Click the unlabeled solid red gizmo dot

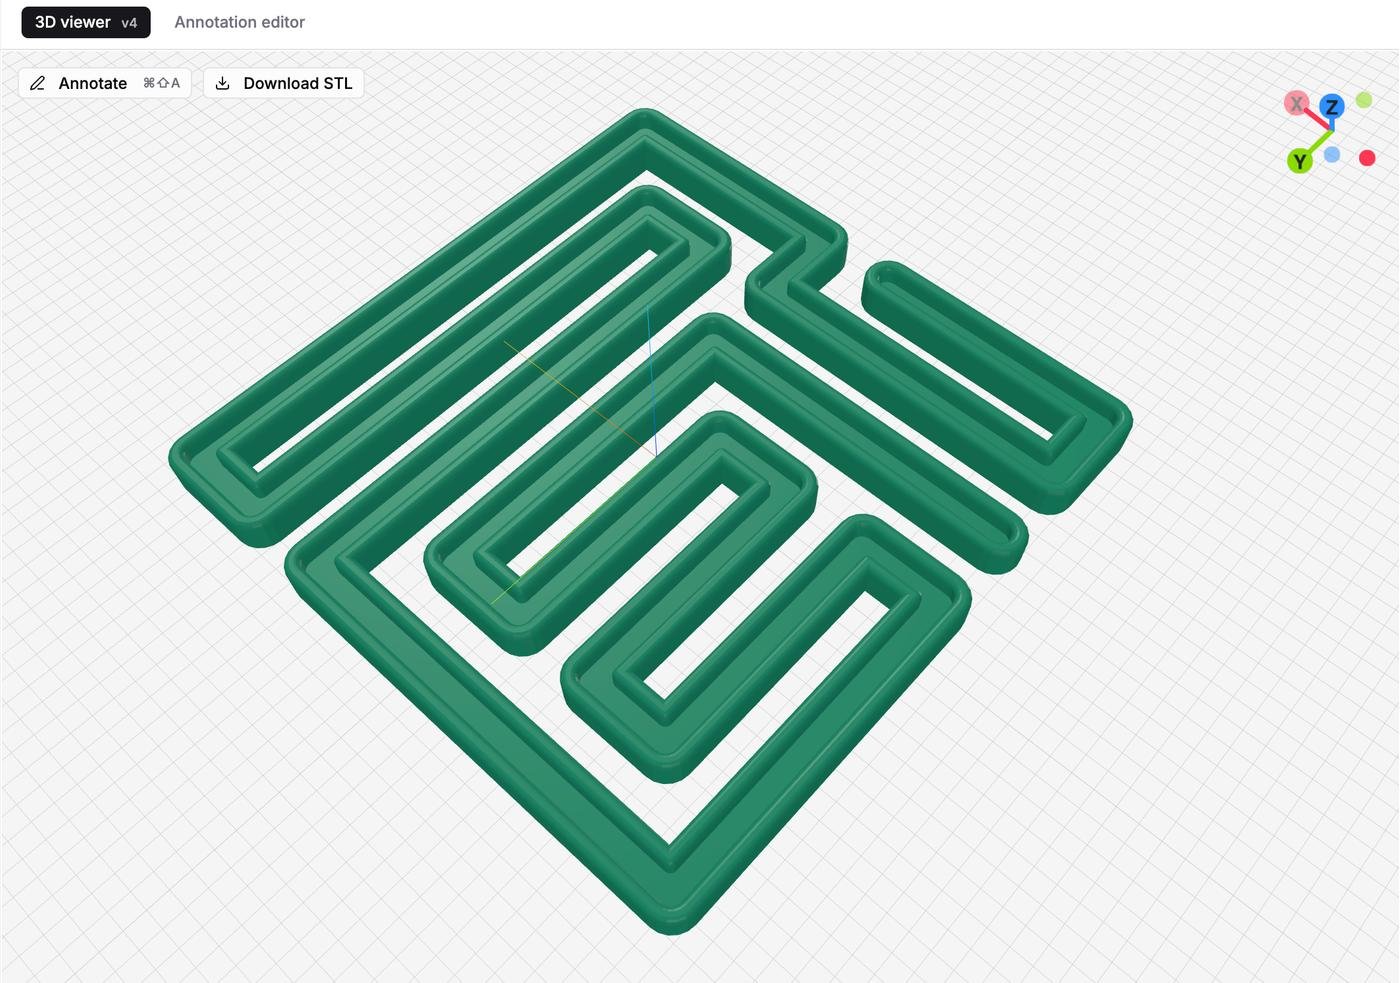click(x=1367, y=158)
